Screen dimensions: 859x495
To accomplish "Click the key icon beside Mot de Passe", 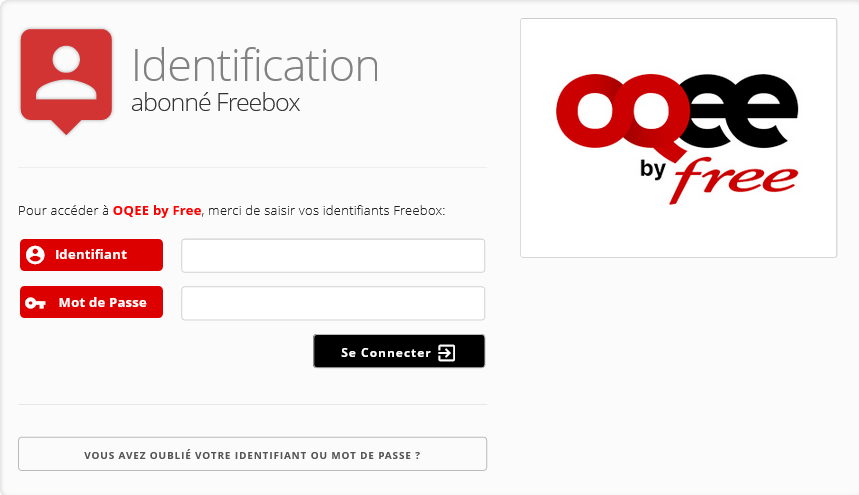I will (x=35, y=303).
